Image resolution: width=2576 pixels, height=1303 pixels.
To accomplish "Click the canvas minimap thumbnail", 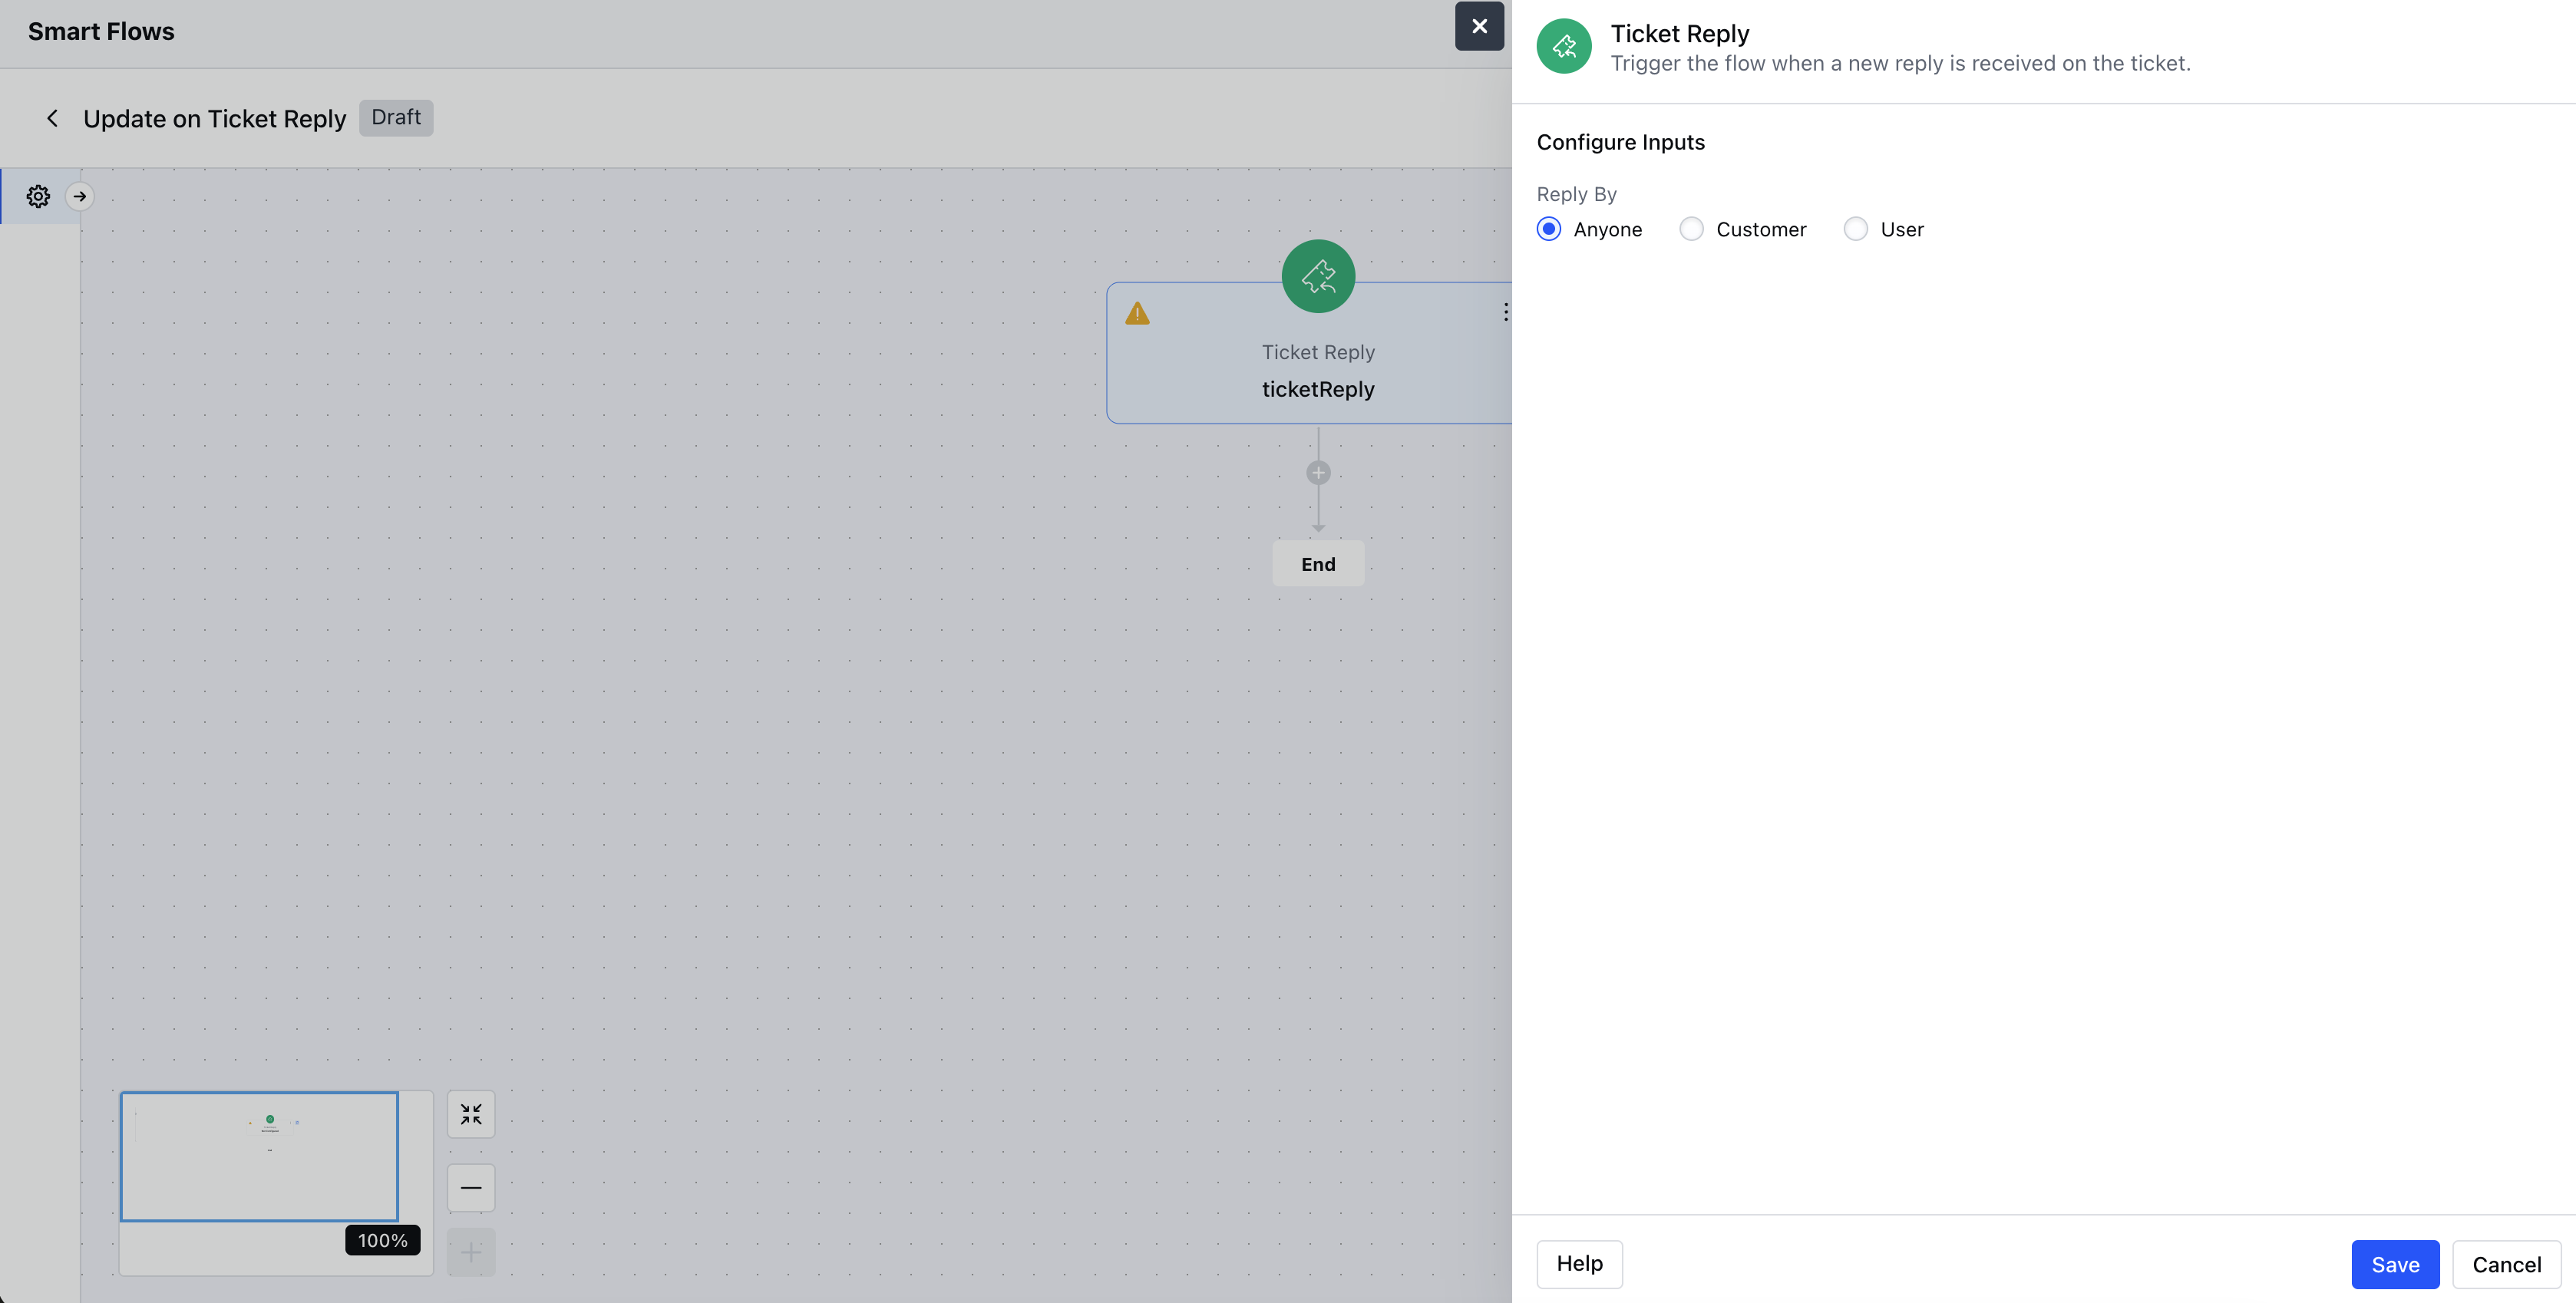I will (259, 1157).
